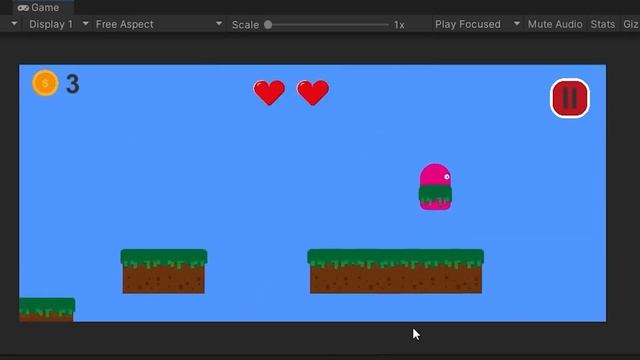The image size is (640, 360).
Task: Toggle the Stats overlay button
Action: (x=603, y=24)
